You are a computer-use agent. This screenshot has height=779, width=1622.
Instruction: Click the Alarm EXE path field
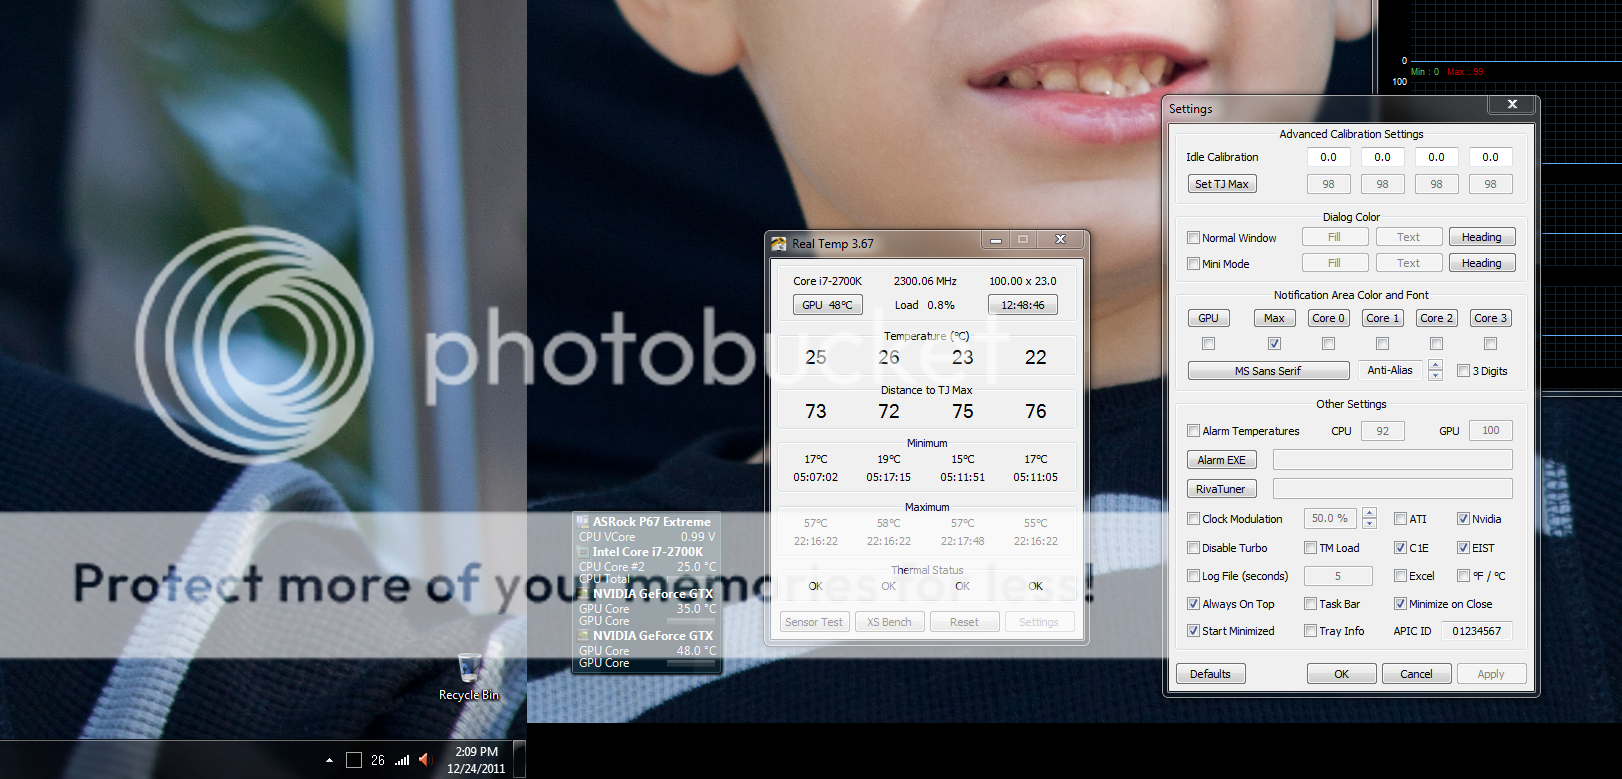coord(1393,460)
